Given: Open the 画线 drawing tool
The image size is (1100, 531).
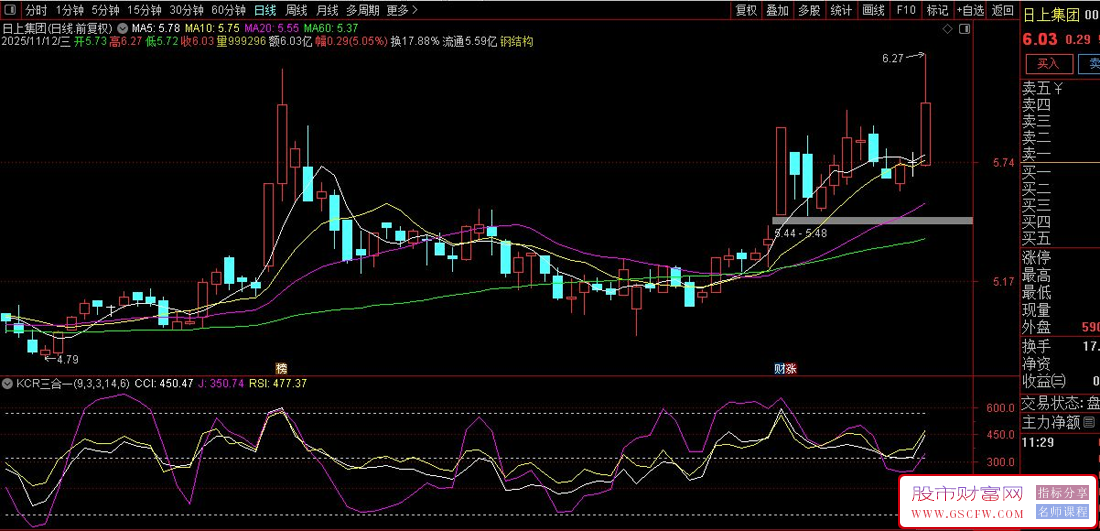Looking at the screenshot, I should [x=873, y=10].
